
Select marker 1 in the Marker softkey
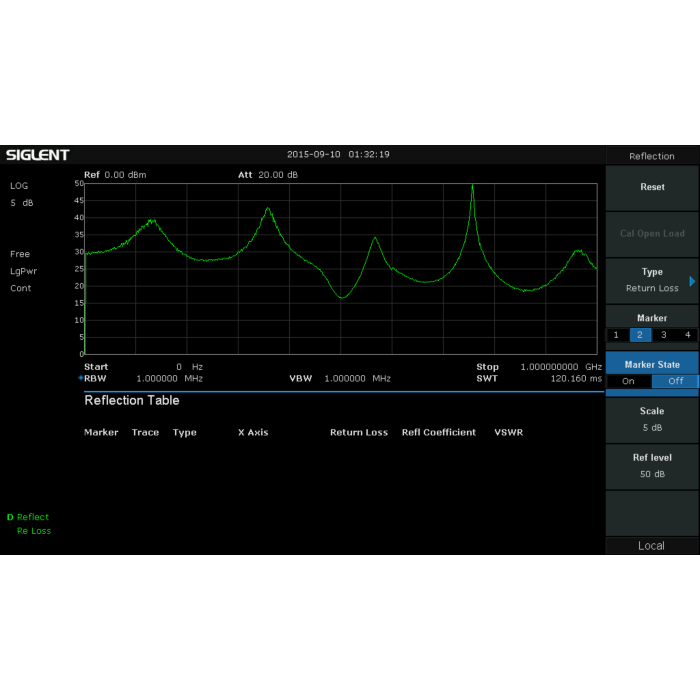pyautogui.click(x=616, y=335)
